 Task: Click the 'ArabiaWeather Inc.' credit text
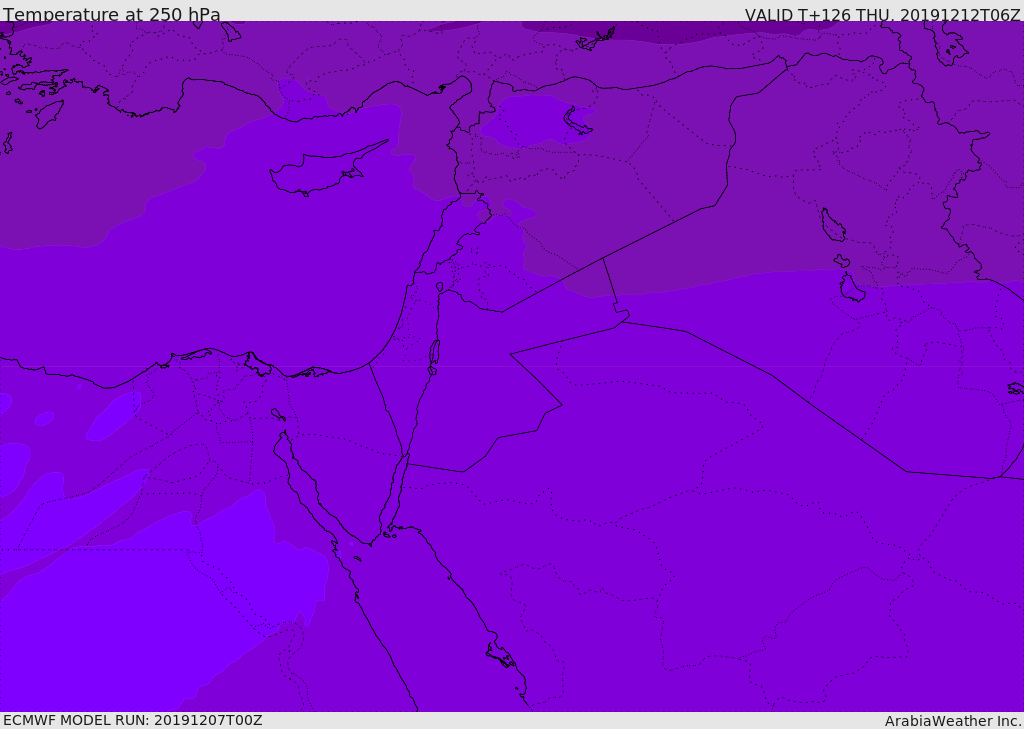pos(953,721)
